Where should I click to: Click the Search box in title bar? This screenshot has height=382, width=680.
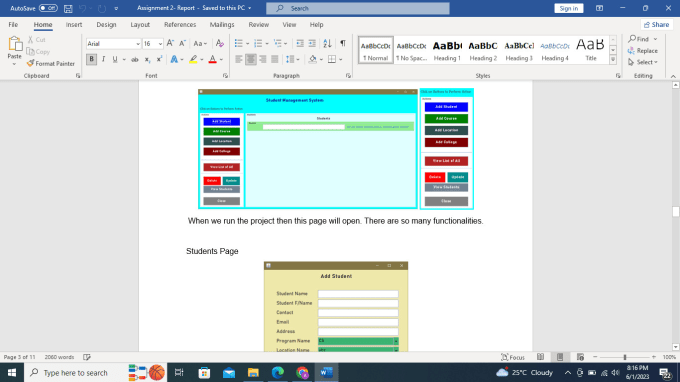[x=358, y=8]
